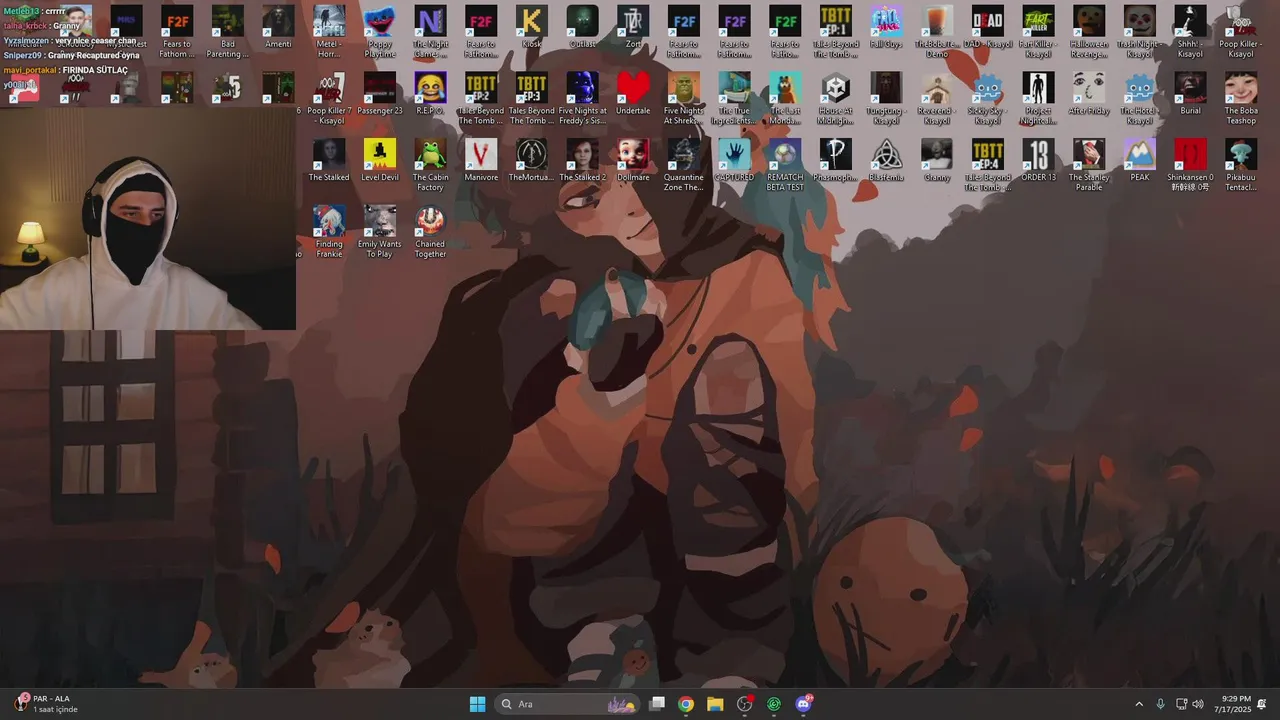Launch Outlast from the desktop
Viewport: 1280px width, 720px height.
(x=582, y=28)
